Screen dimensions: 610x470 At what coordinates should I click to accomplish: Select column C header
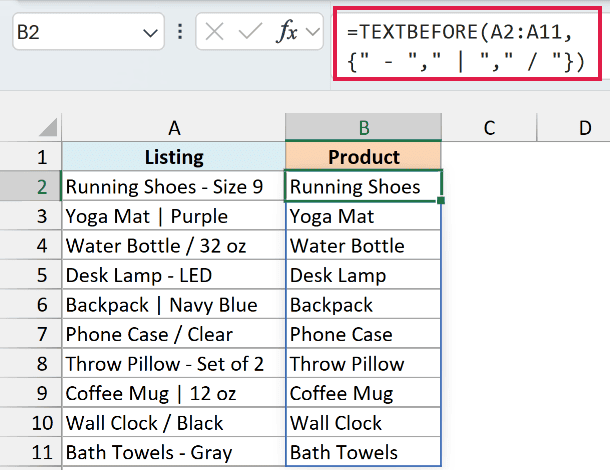click(x=489, y=128)
